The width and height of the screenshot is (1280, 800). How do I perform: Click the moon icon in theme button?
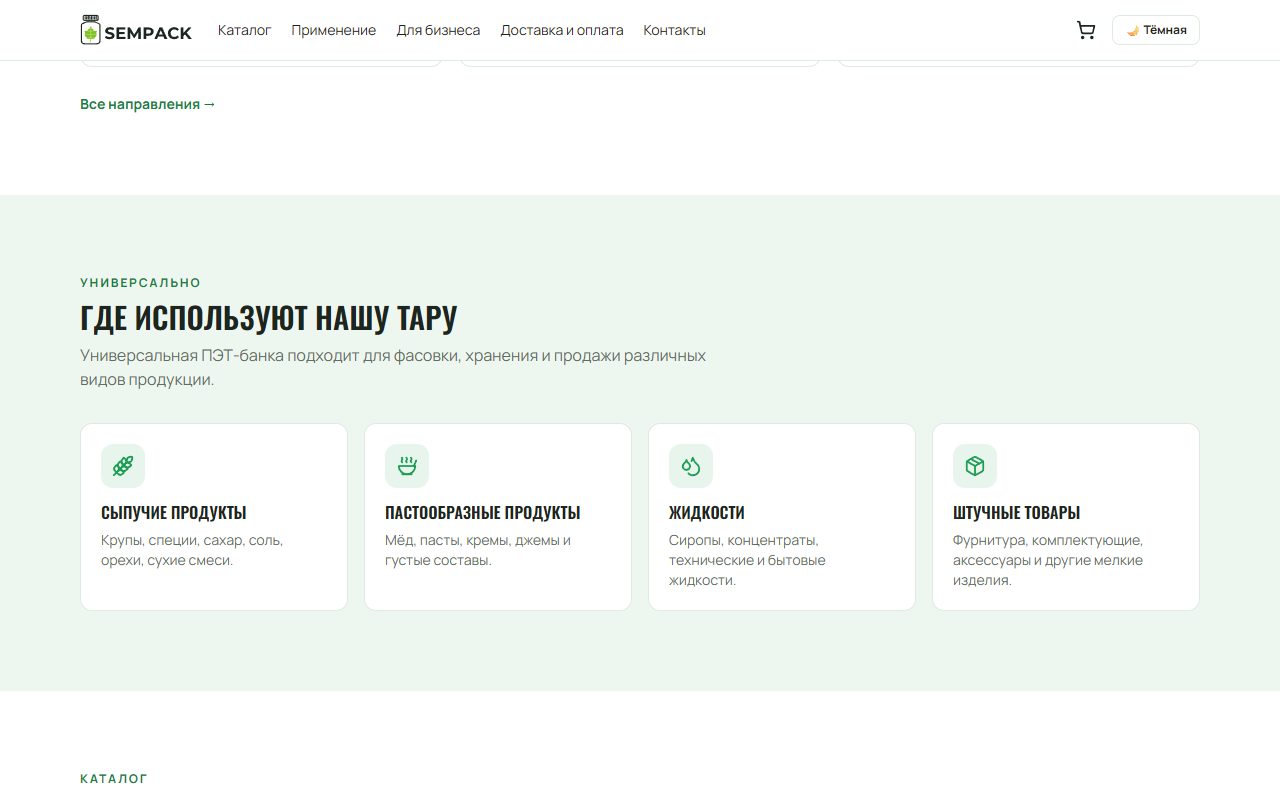1133,30
